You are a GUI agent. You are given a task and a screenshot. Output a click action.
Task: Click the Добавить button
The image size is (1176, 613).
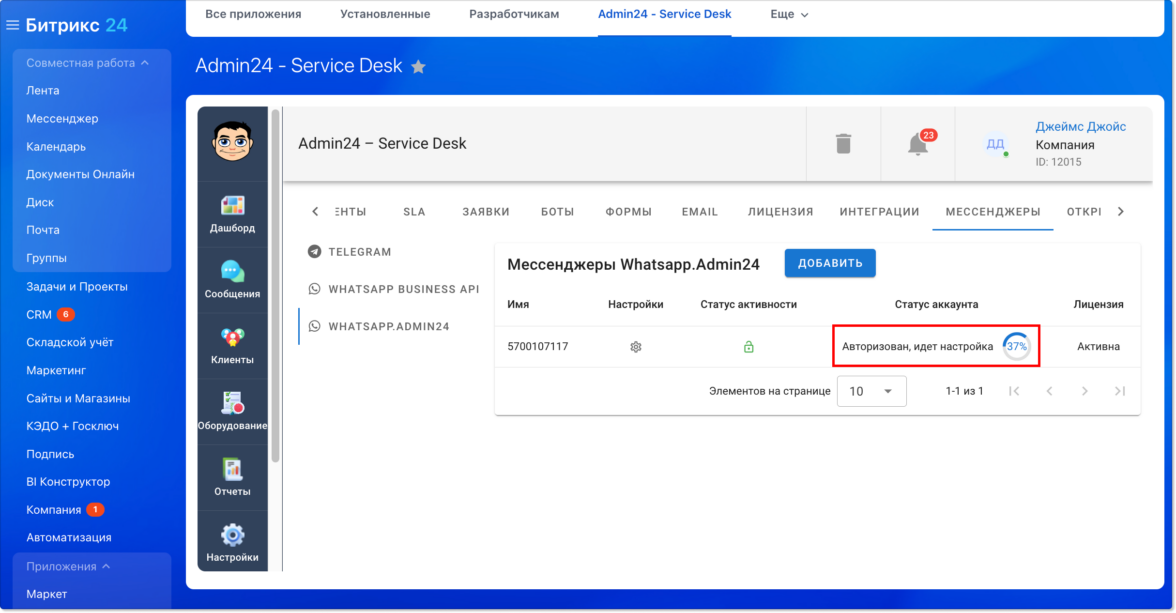tap(830, 263)
